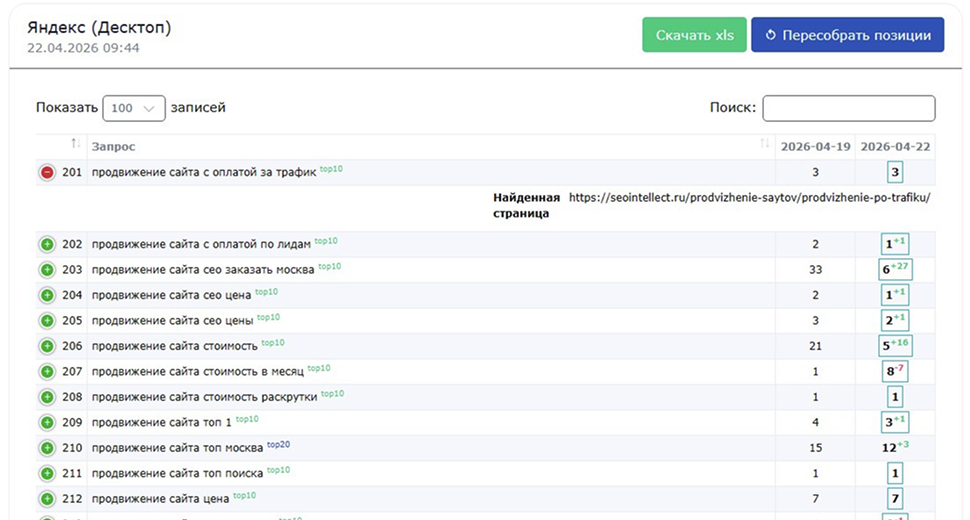
Task: Click the 04-19 value 33 in row 203
Action: pos(815,270)
